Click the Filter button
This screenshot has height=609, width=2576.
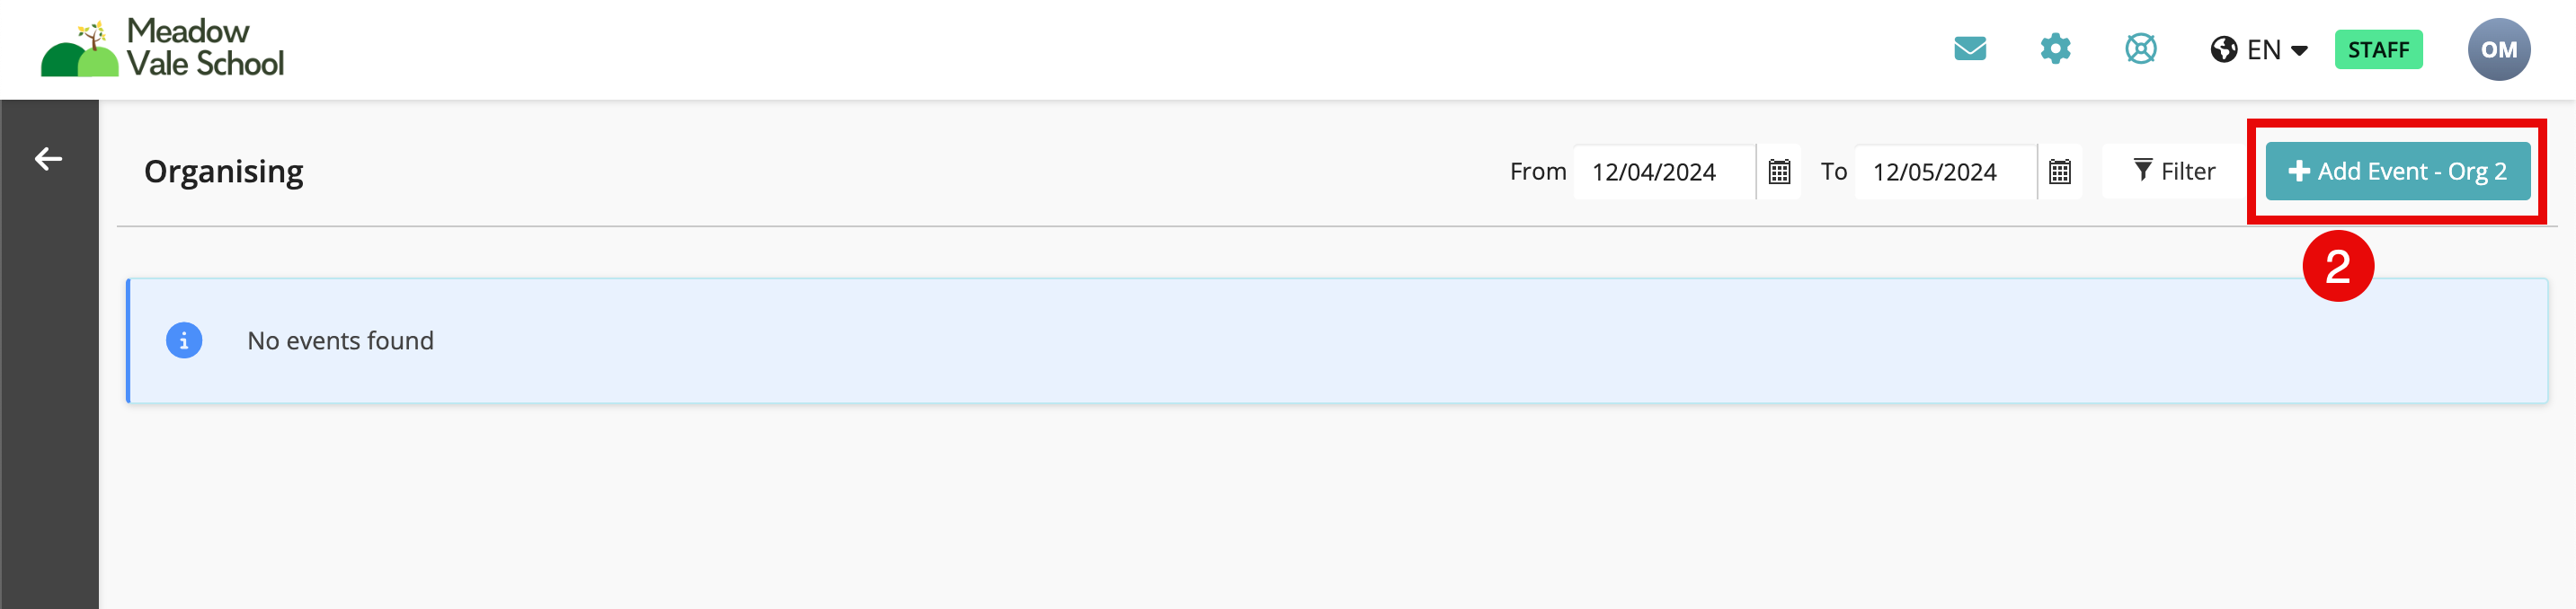pos(2174,172)
